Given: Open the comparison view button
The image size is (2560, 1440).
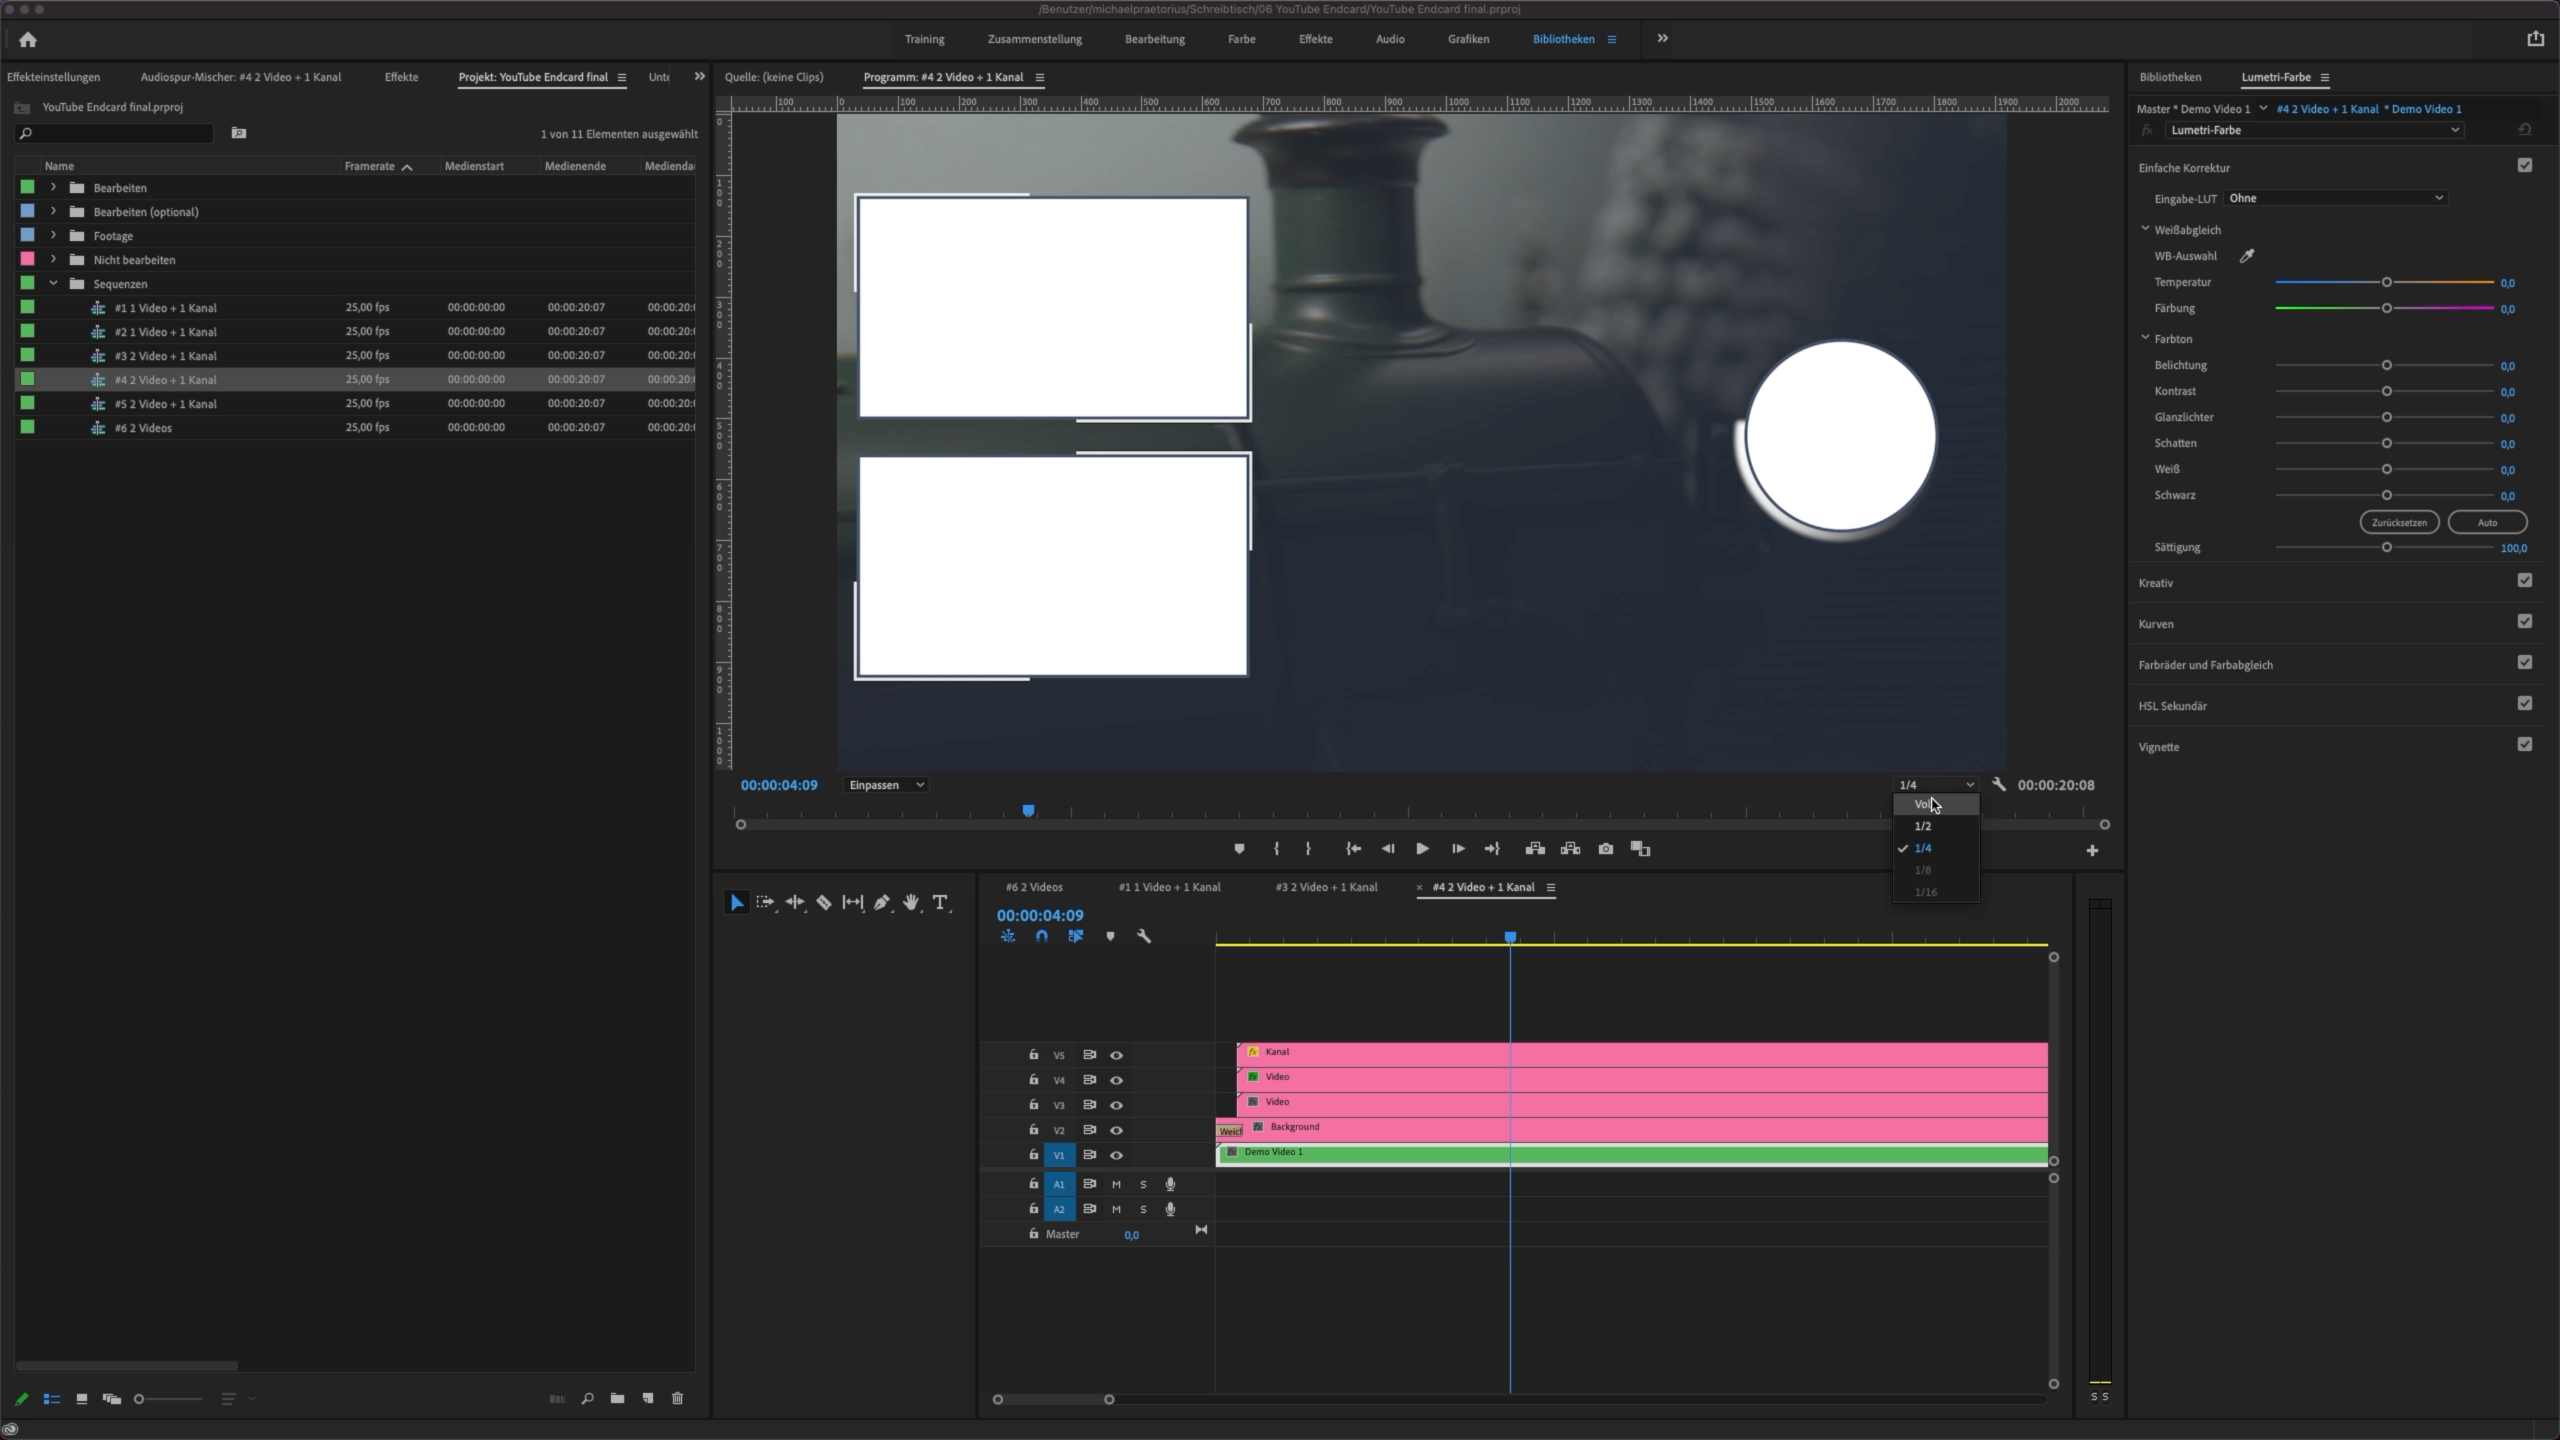Looking at the screenshot, I should click(1640, 849).
